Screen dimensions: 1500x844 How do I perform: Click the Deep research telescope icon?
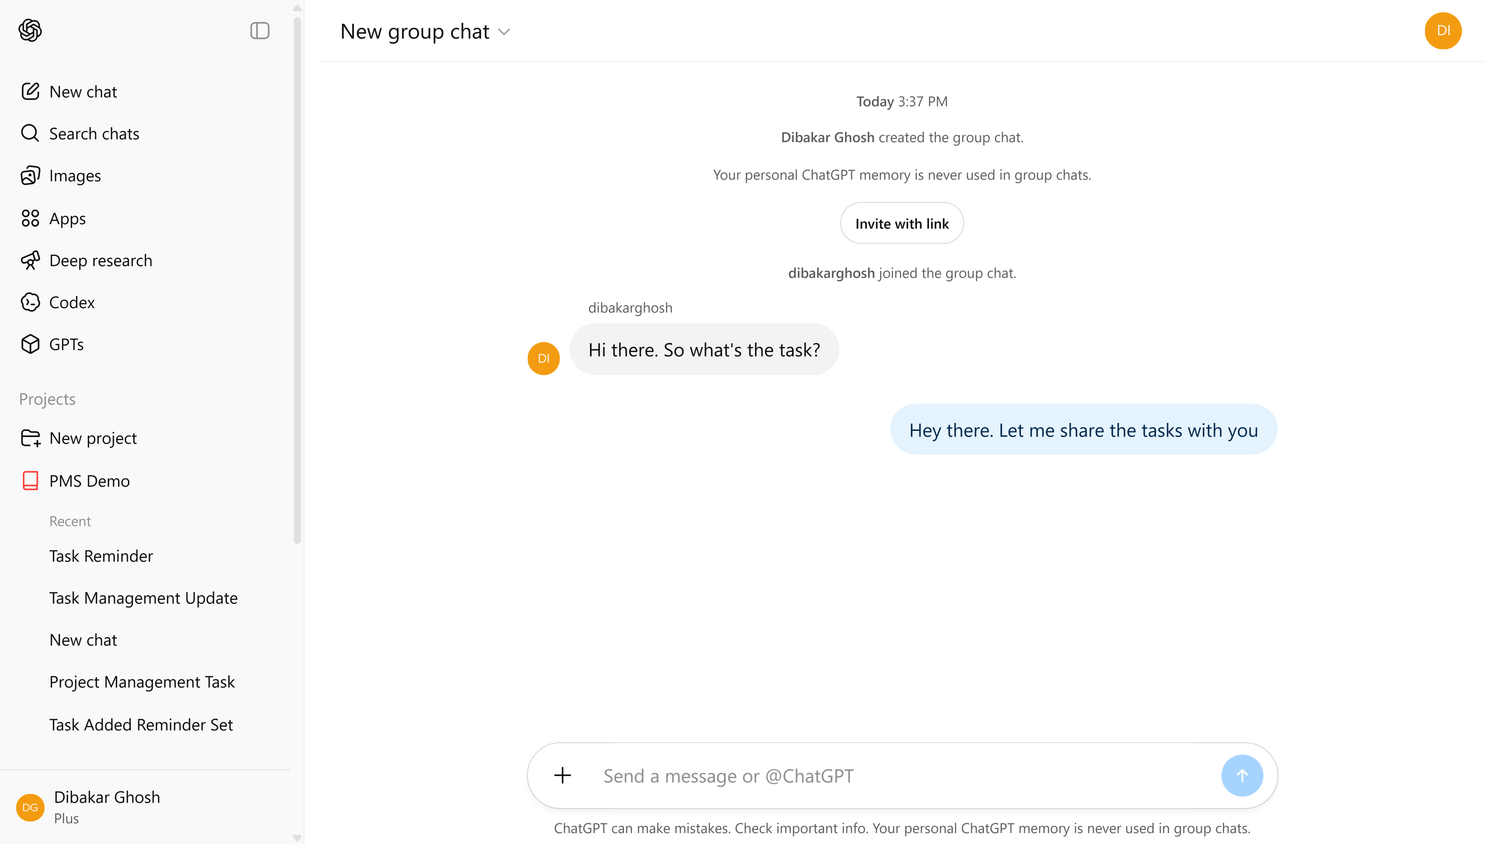click(x=30, y=260)
